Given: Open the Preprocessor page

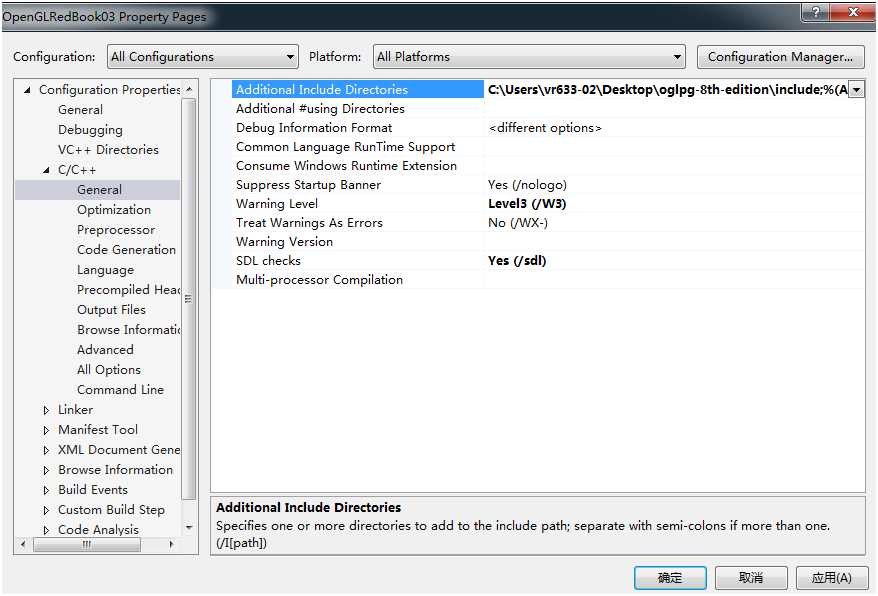Looking at the screenshot, I should point(116,230).
